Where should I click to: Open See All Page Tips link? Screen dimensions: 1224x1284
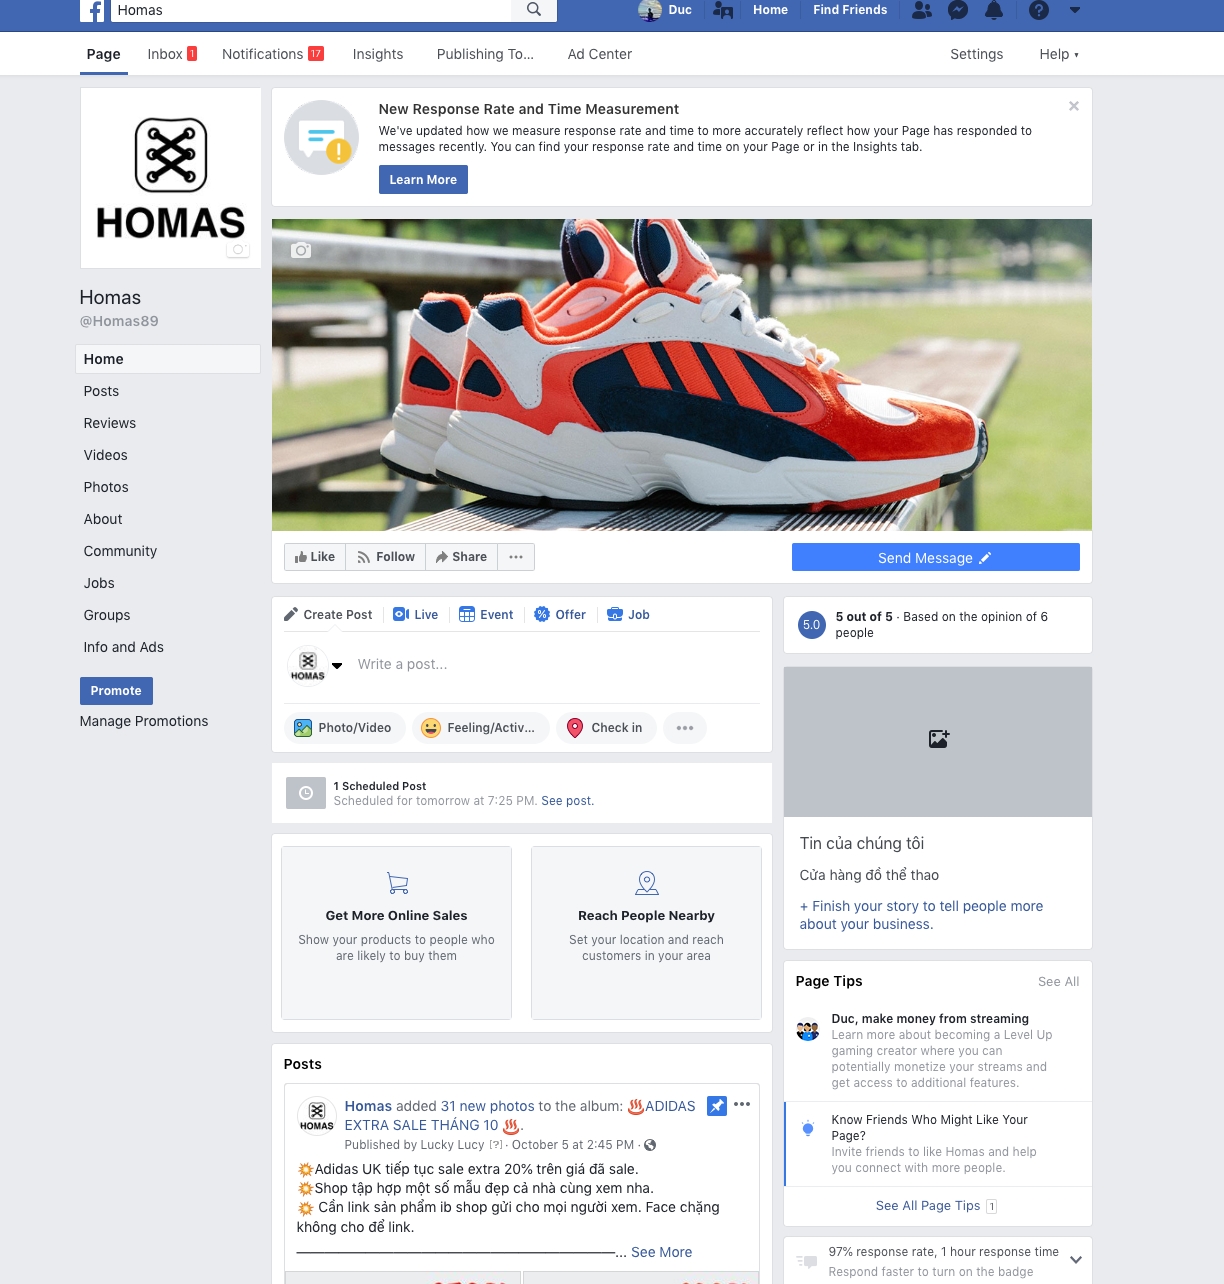[928, 1206]
